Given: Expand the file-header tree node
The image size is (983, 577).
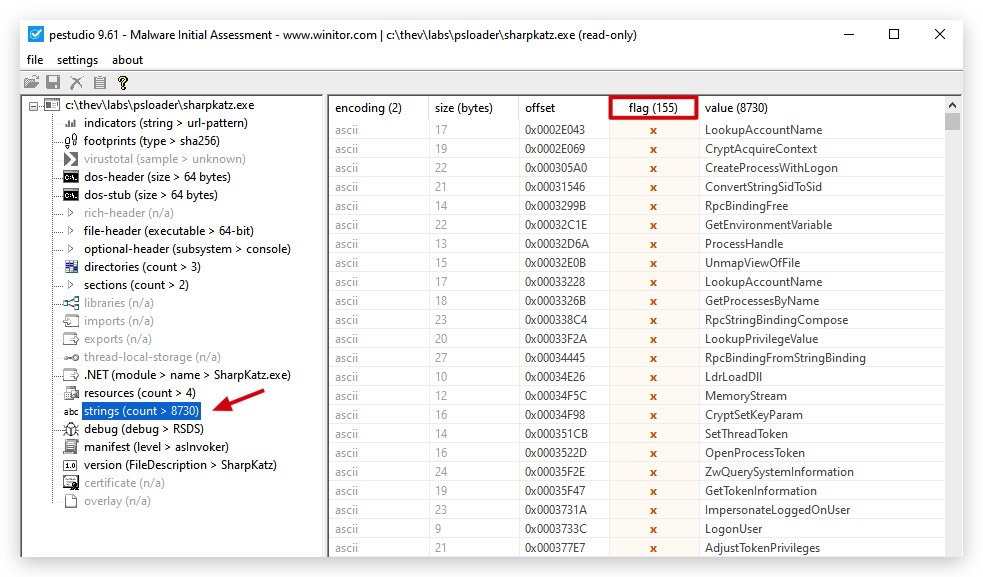Looking at the screenshot, I should 70,231.
